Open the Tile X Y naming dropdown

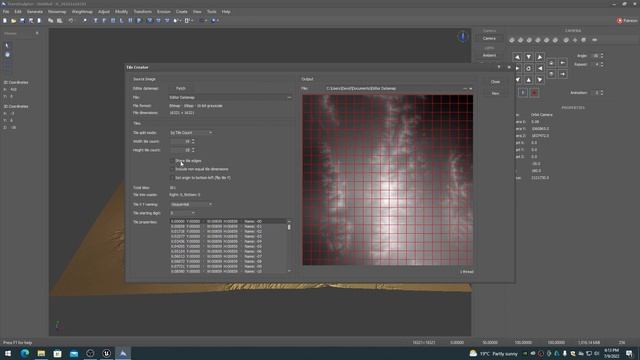(x=191, y=204)
